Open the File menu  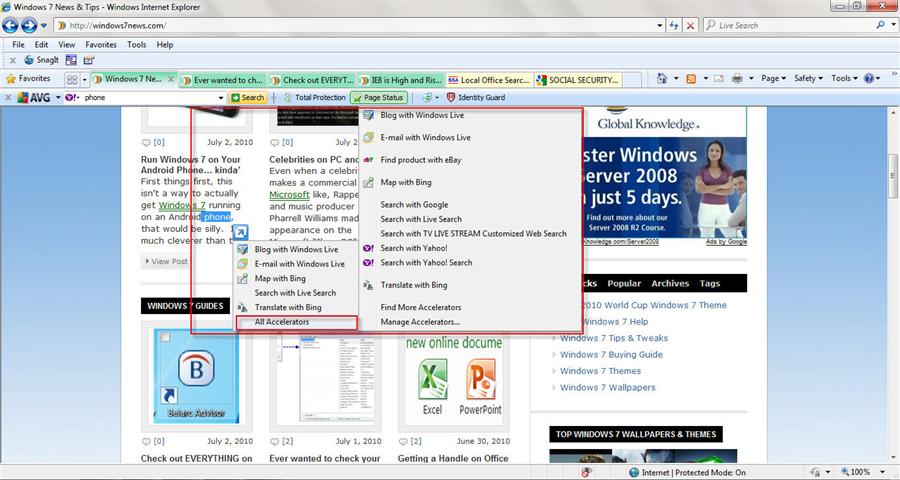coord(18,44)
